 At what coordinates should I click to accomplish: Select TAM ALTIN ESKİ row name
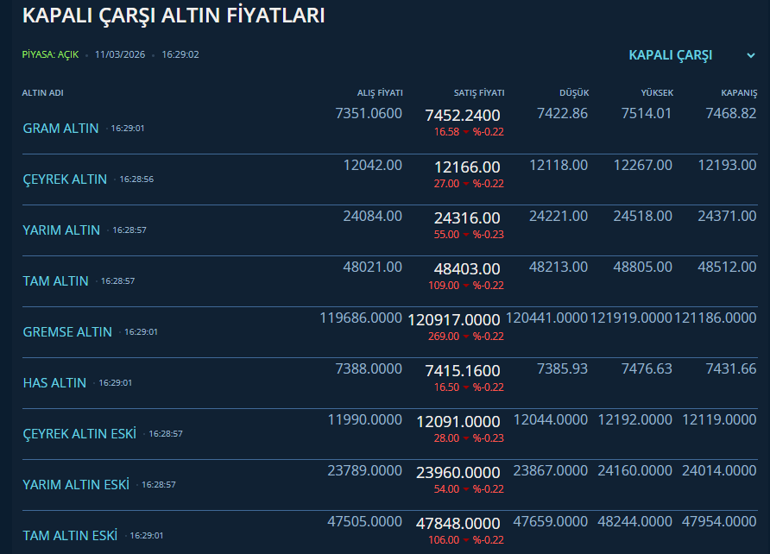click(70, 536)
